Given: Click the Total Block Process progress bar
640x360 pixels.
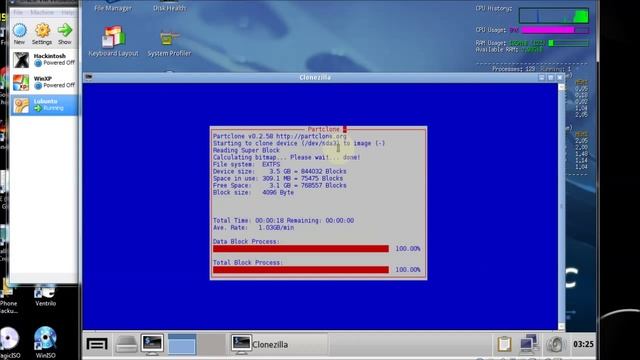Looking at the screenshot, I should click(301, 270).
